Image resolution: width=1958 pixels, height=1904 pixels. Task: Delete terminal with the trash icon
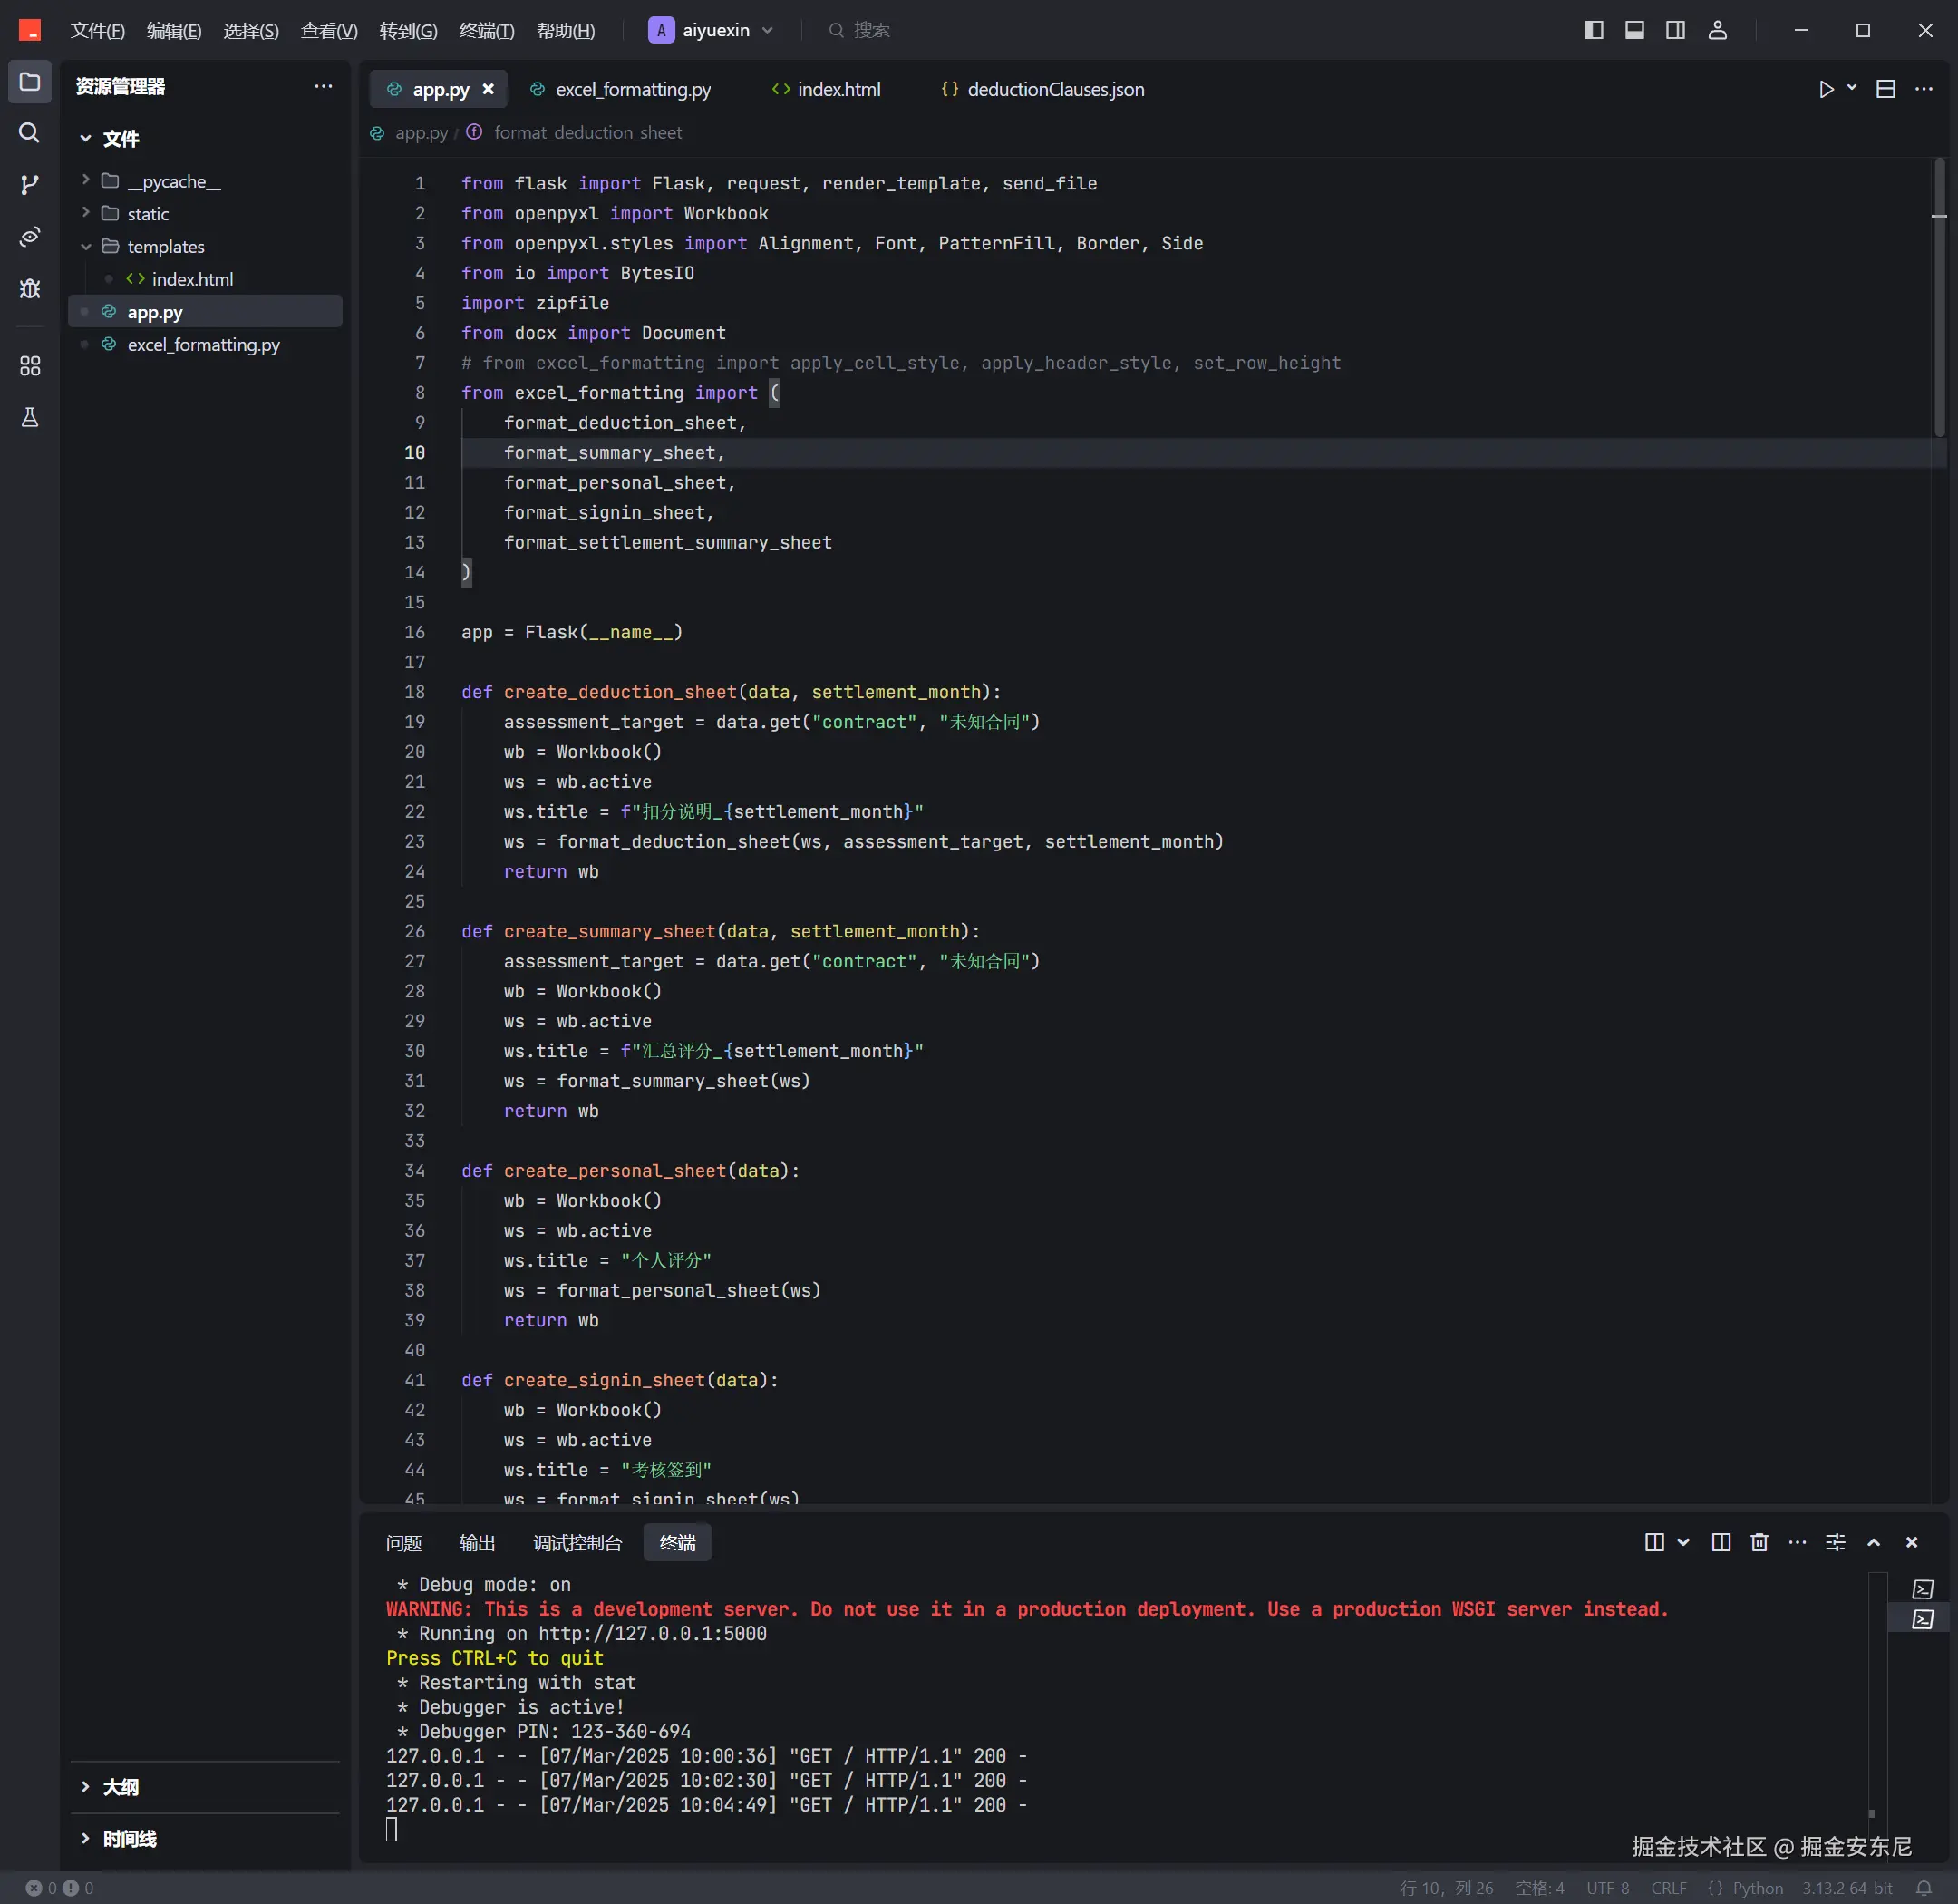coord(1759,1542)
